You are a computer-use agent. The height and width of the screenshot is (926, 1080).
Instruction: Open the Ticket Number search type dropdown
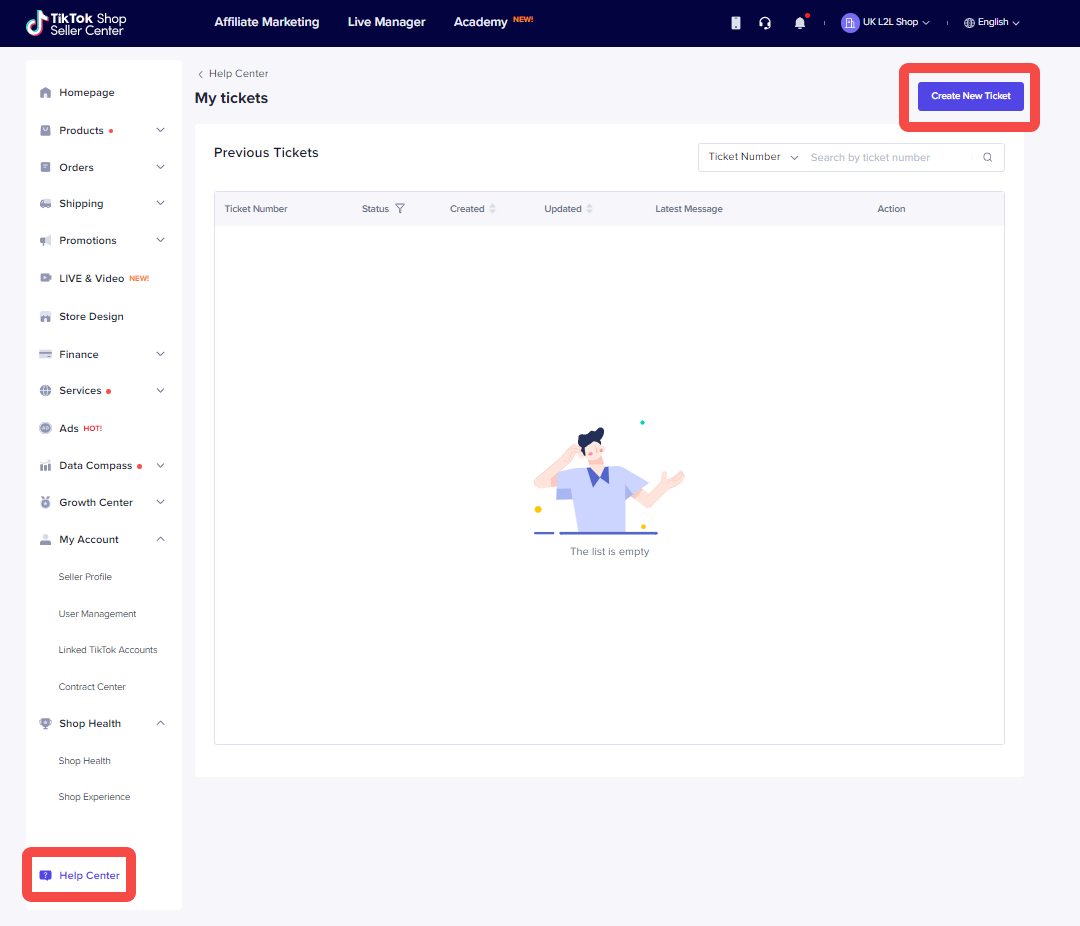(x=750, y=157)
